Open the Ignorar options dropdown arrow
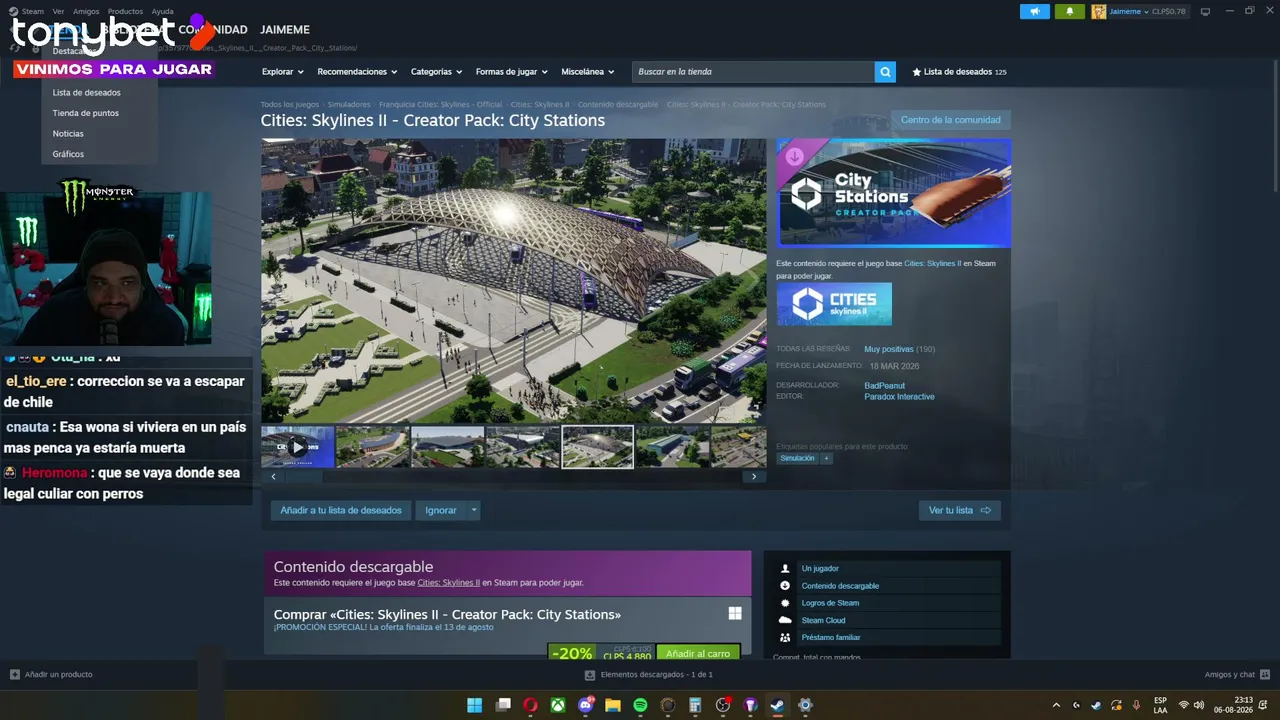The image size is (1280, 720). tap(474, 510)
